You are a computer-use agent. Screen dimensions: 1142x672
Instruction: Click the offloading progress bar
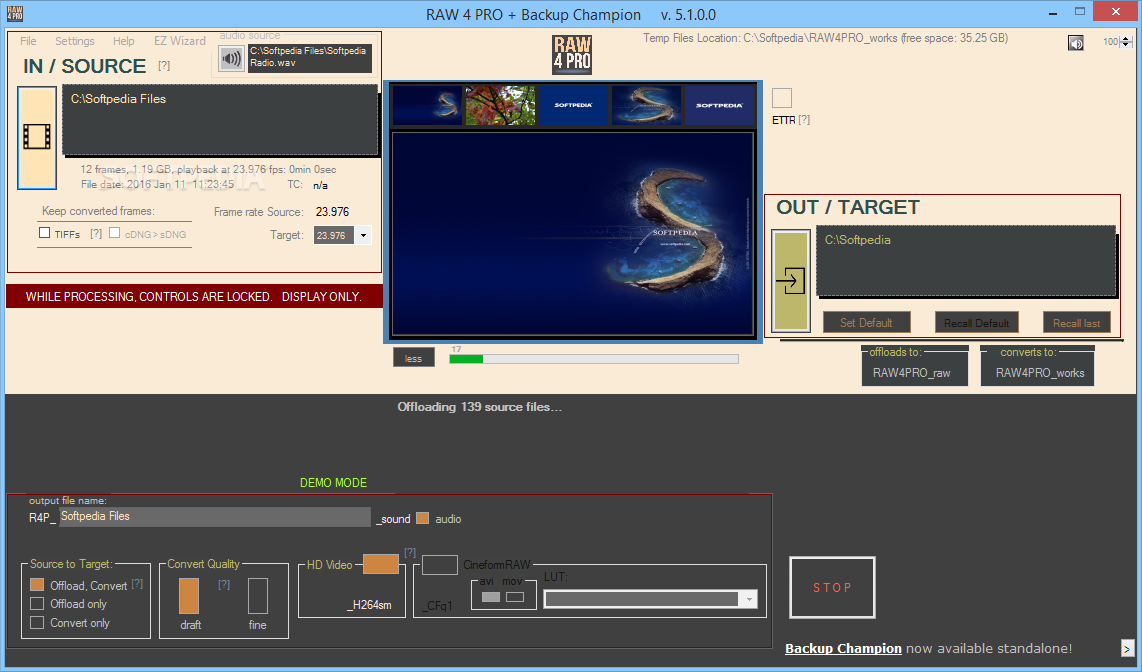594,359
